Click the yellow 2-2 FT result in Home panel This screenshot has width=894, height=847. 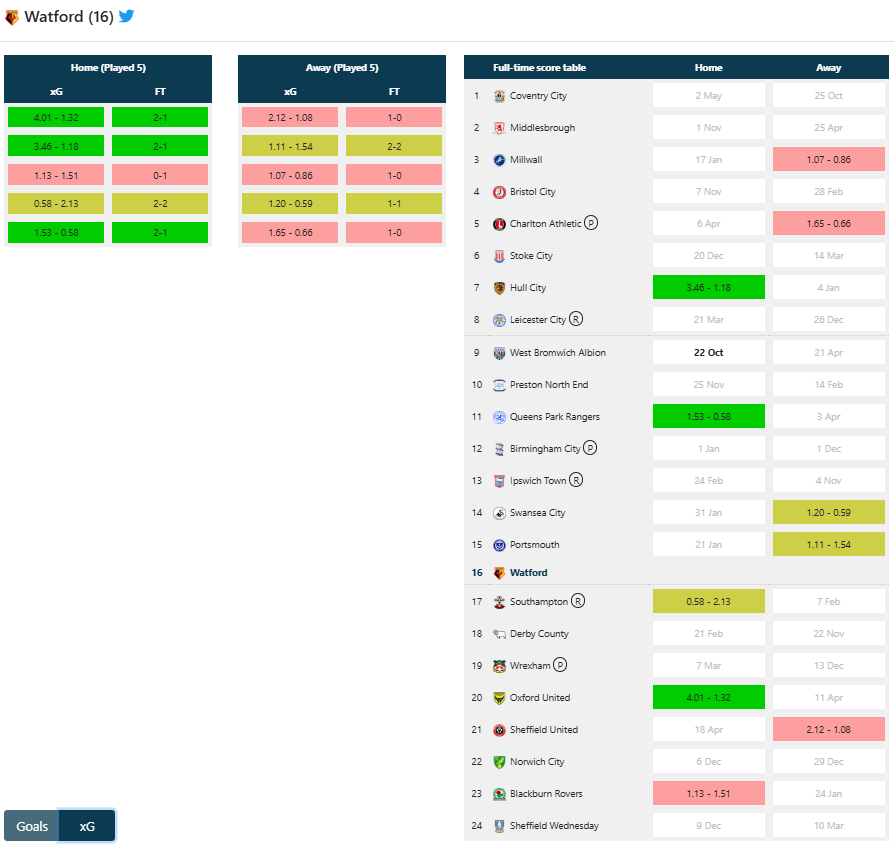coord(160,204)
